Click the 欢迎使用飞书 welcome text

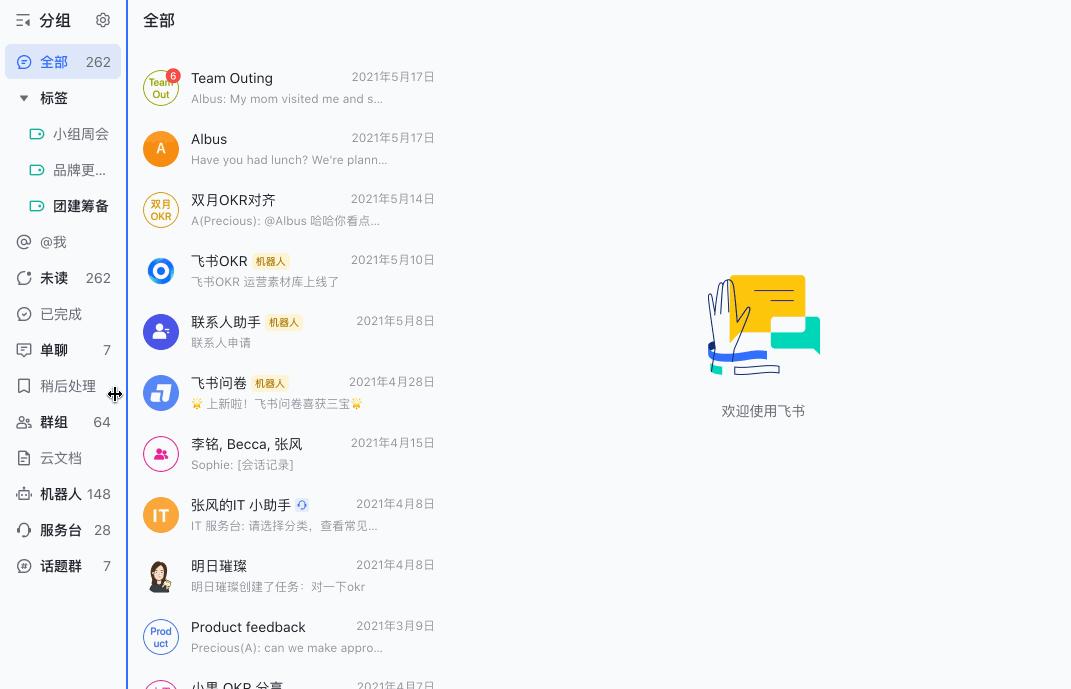[763, 411]
